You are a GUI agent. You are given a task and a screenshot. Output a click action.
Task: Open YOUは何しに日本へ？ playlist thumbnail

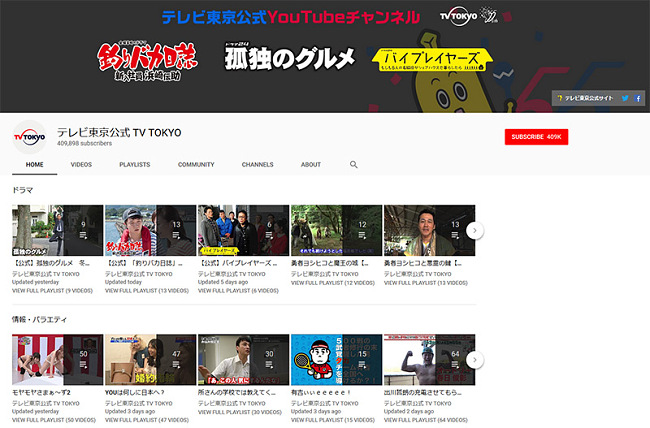150,360
